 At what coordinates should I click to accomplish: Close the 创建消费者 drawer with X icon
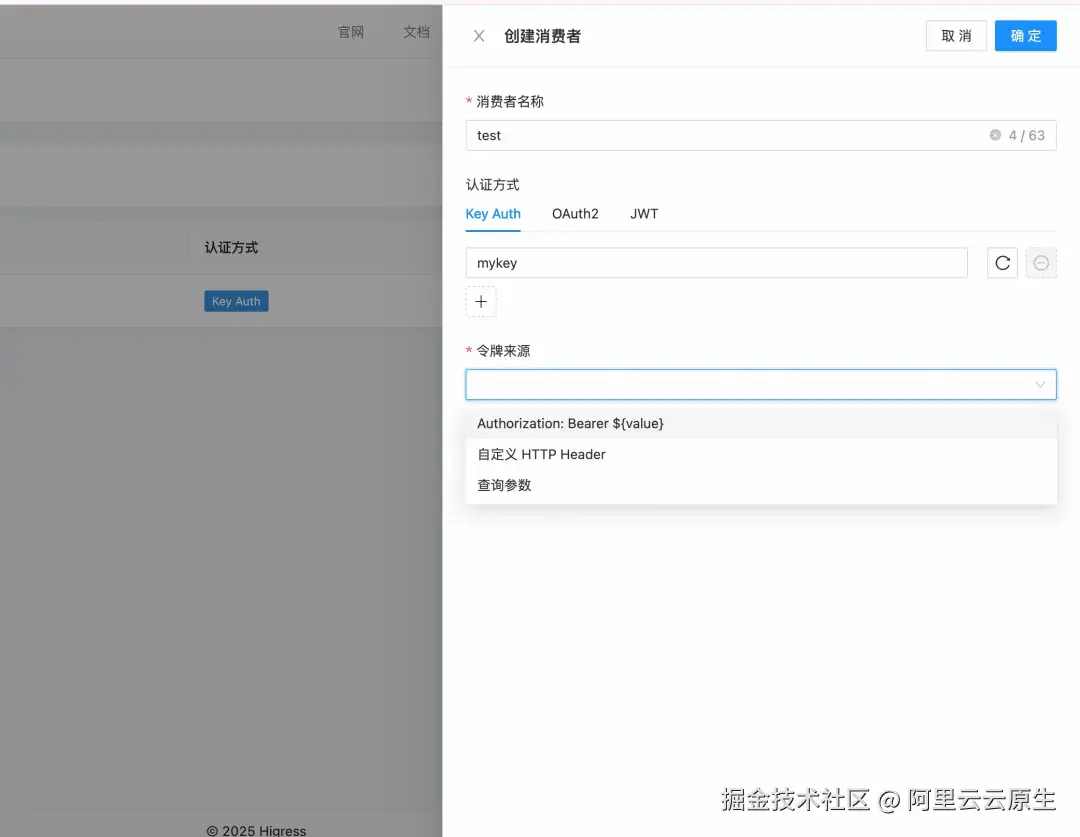478,35
